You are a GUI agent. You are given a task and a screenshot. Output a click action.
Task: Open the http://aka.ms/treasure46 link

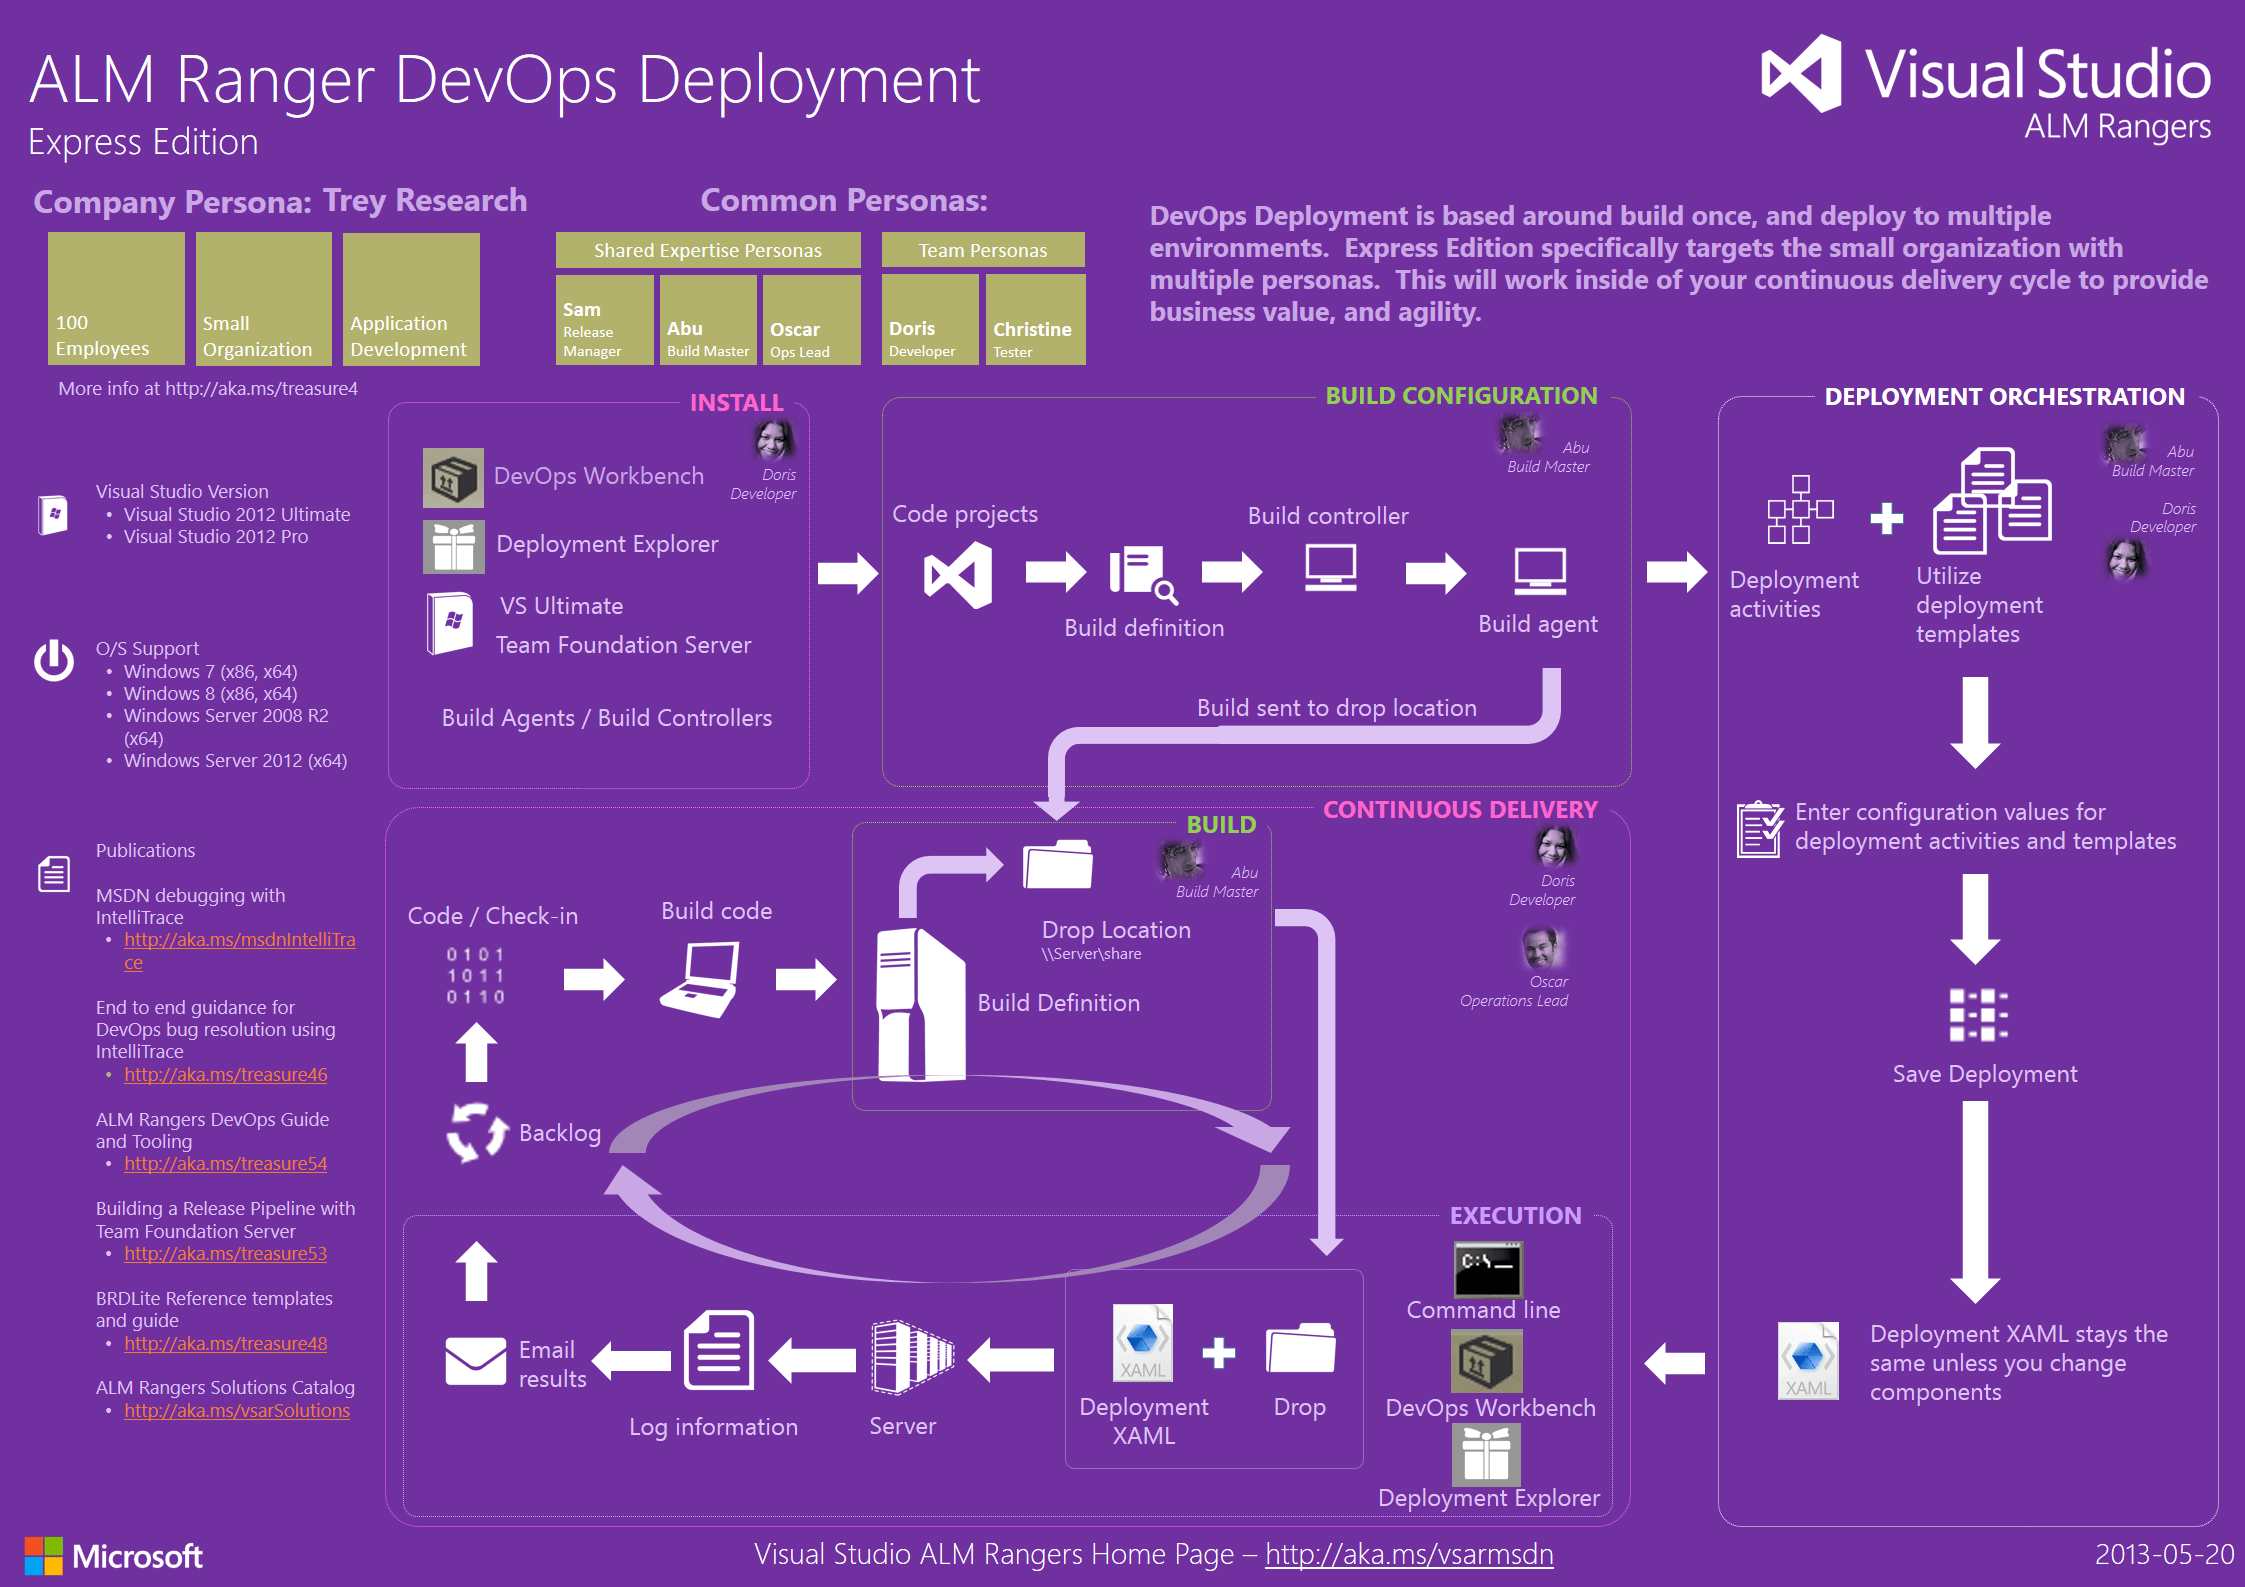coord(225,1075)
